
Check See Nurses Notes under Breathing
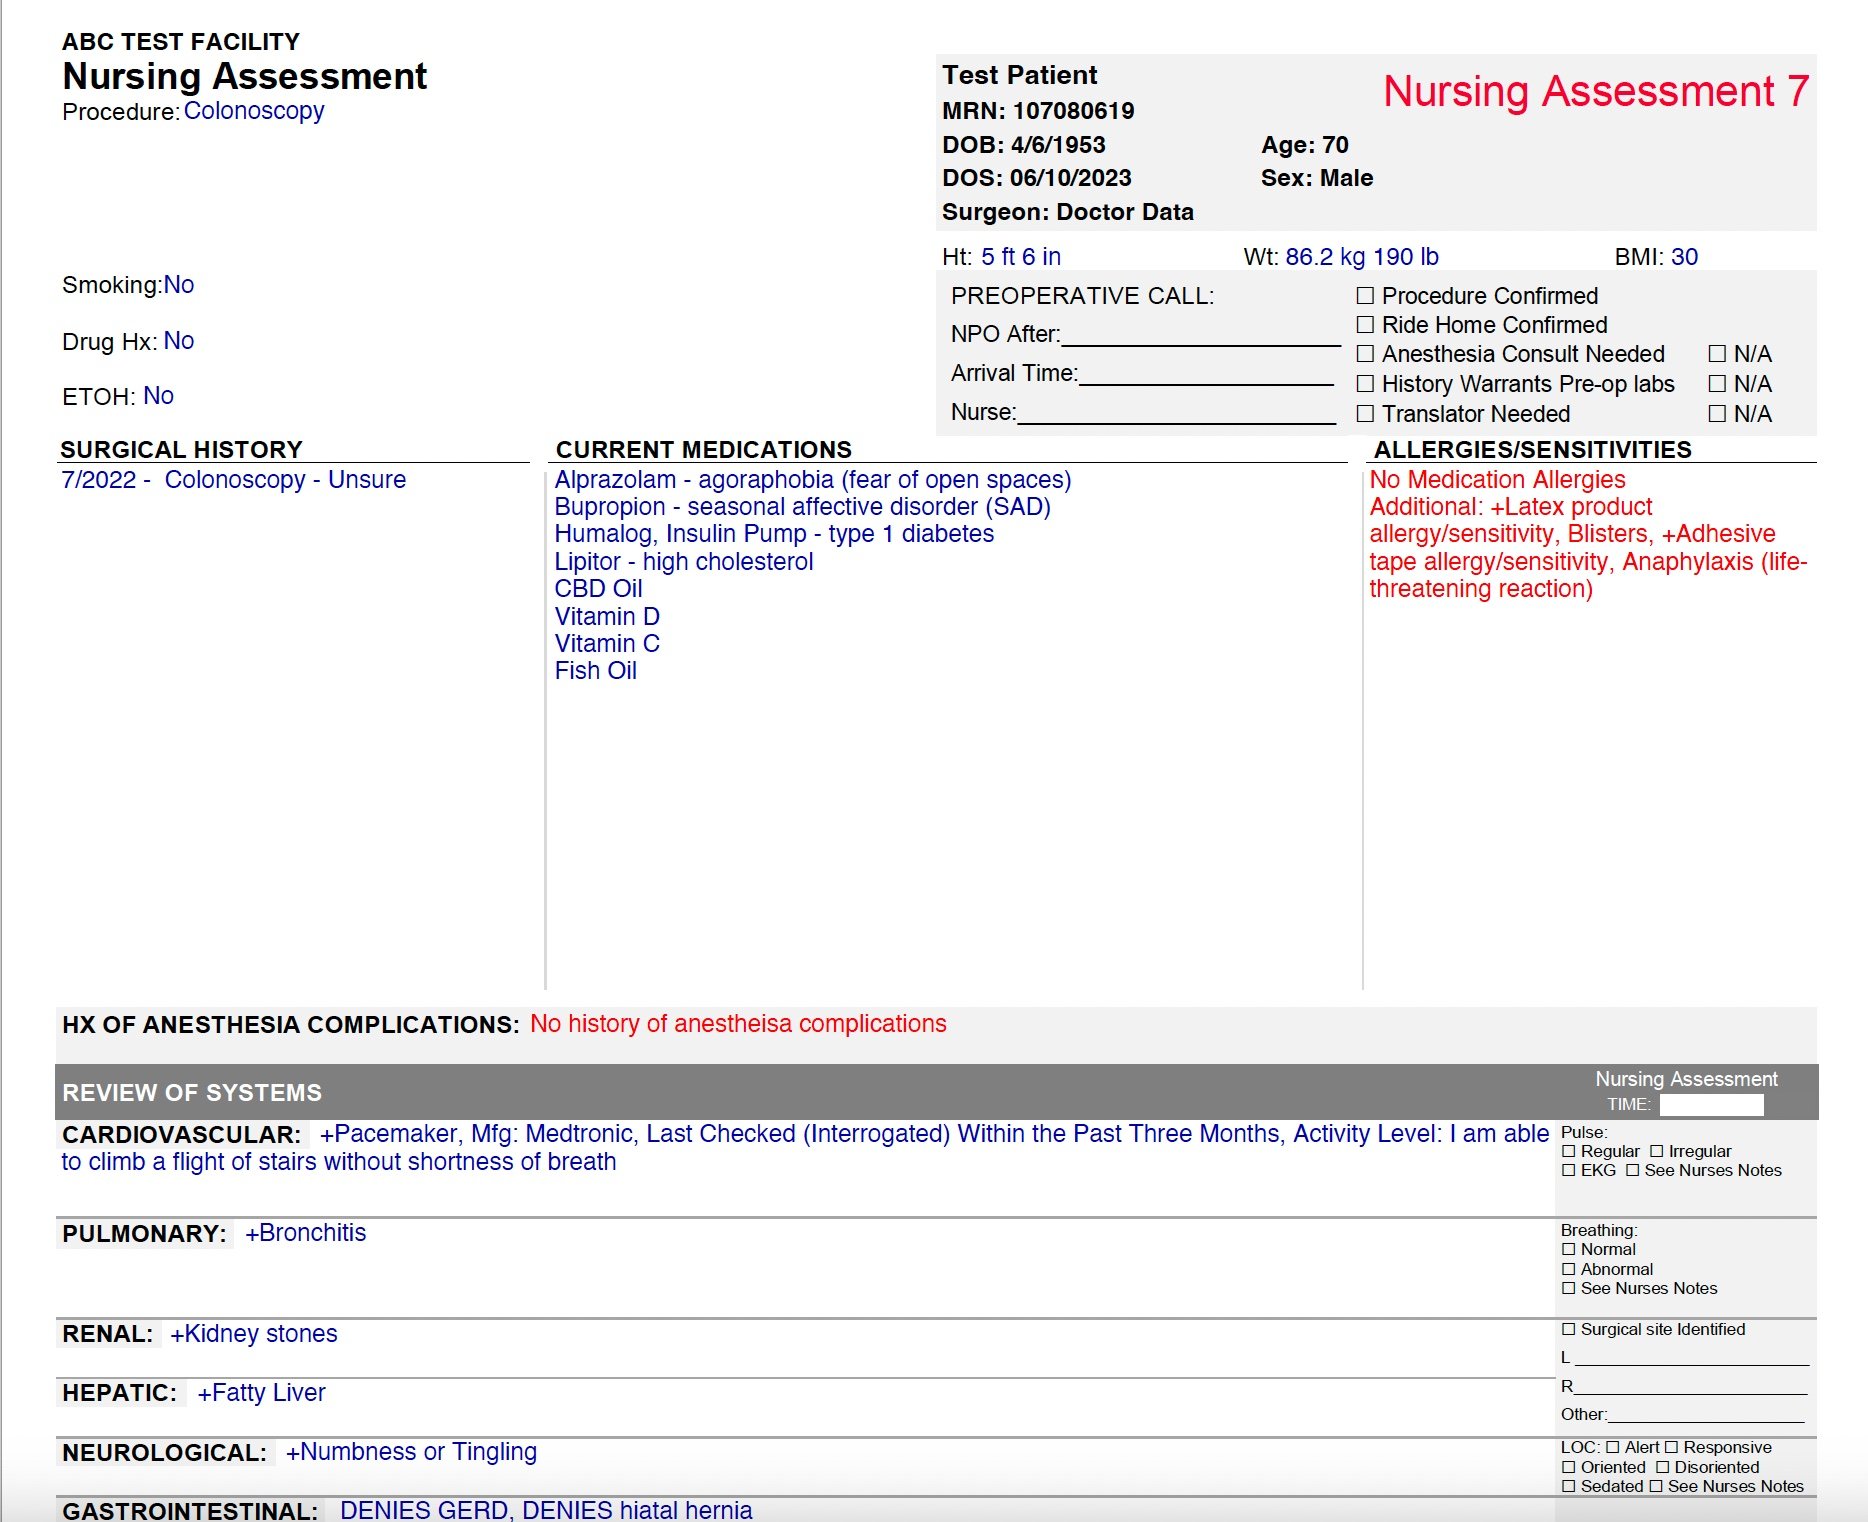pos(1569,1289)
